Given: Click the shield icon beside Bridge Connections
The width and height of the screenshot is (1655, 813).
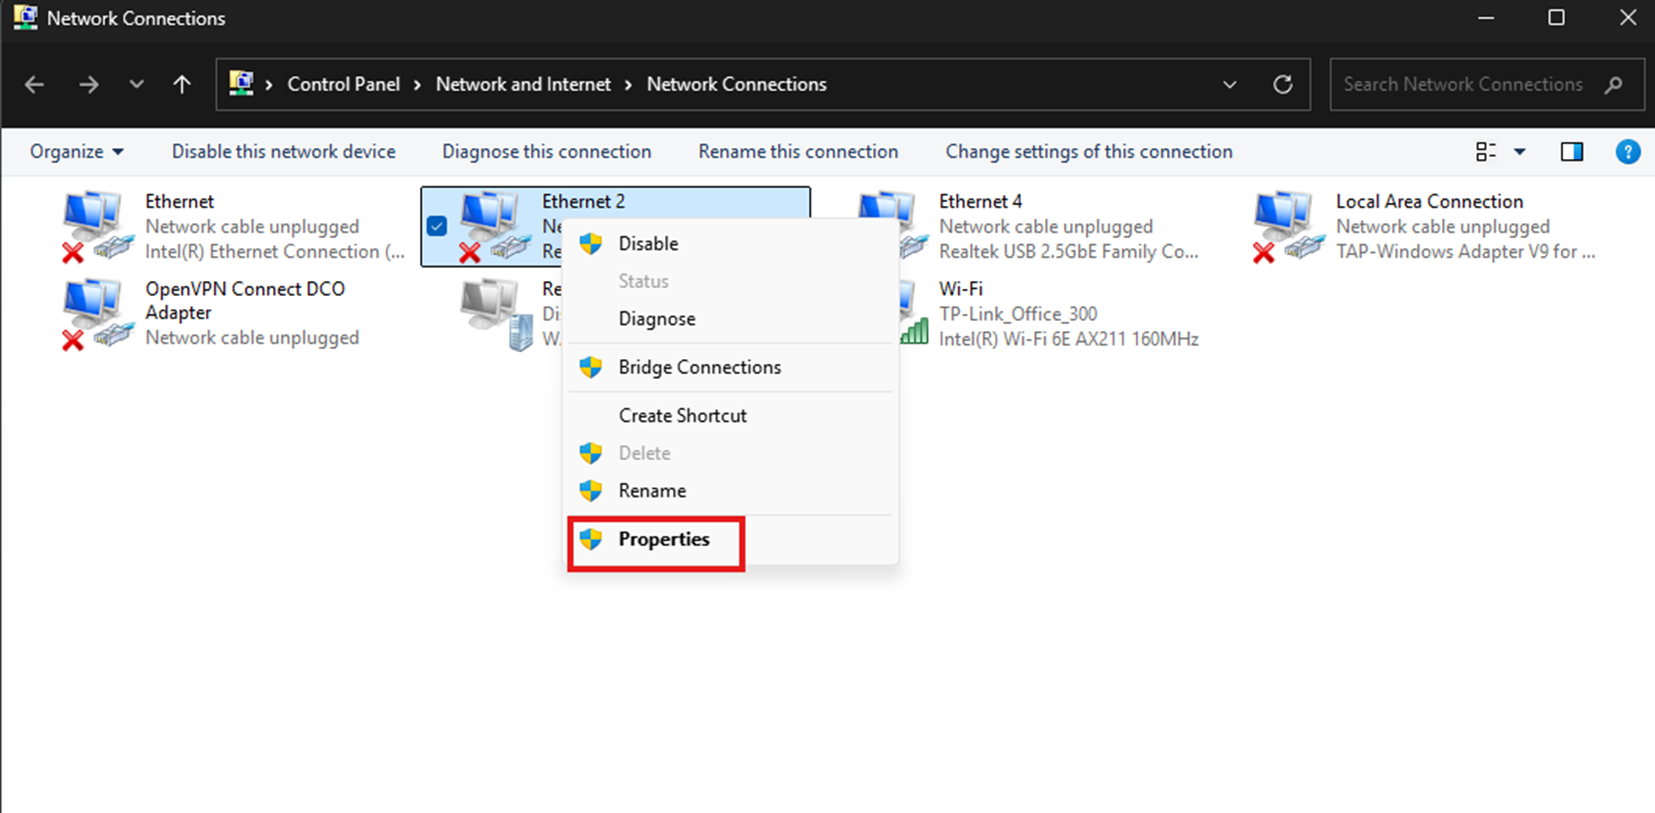Looking at the screenshot, I should point(591,367).
